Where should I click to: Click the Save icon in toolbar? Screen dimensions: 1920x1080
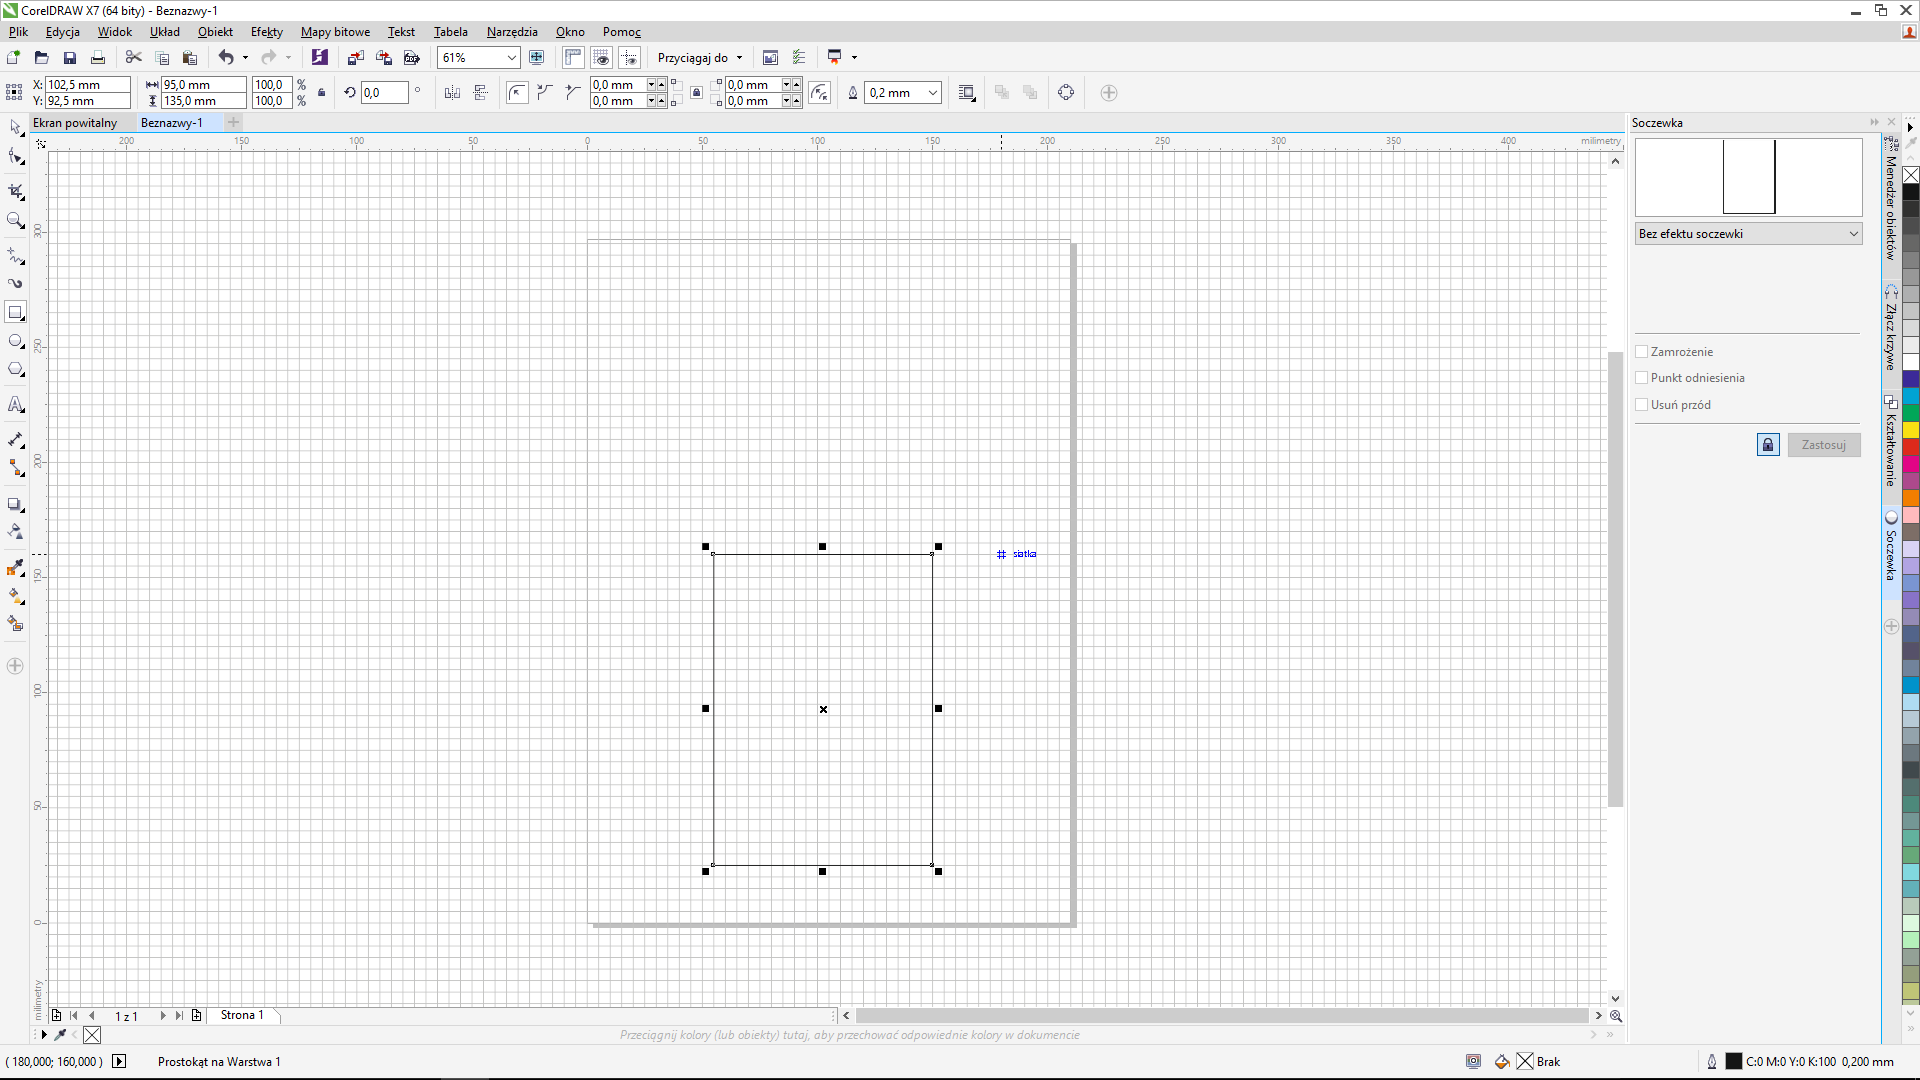[x=70, y=58]
